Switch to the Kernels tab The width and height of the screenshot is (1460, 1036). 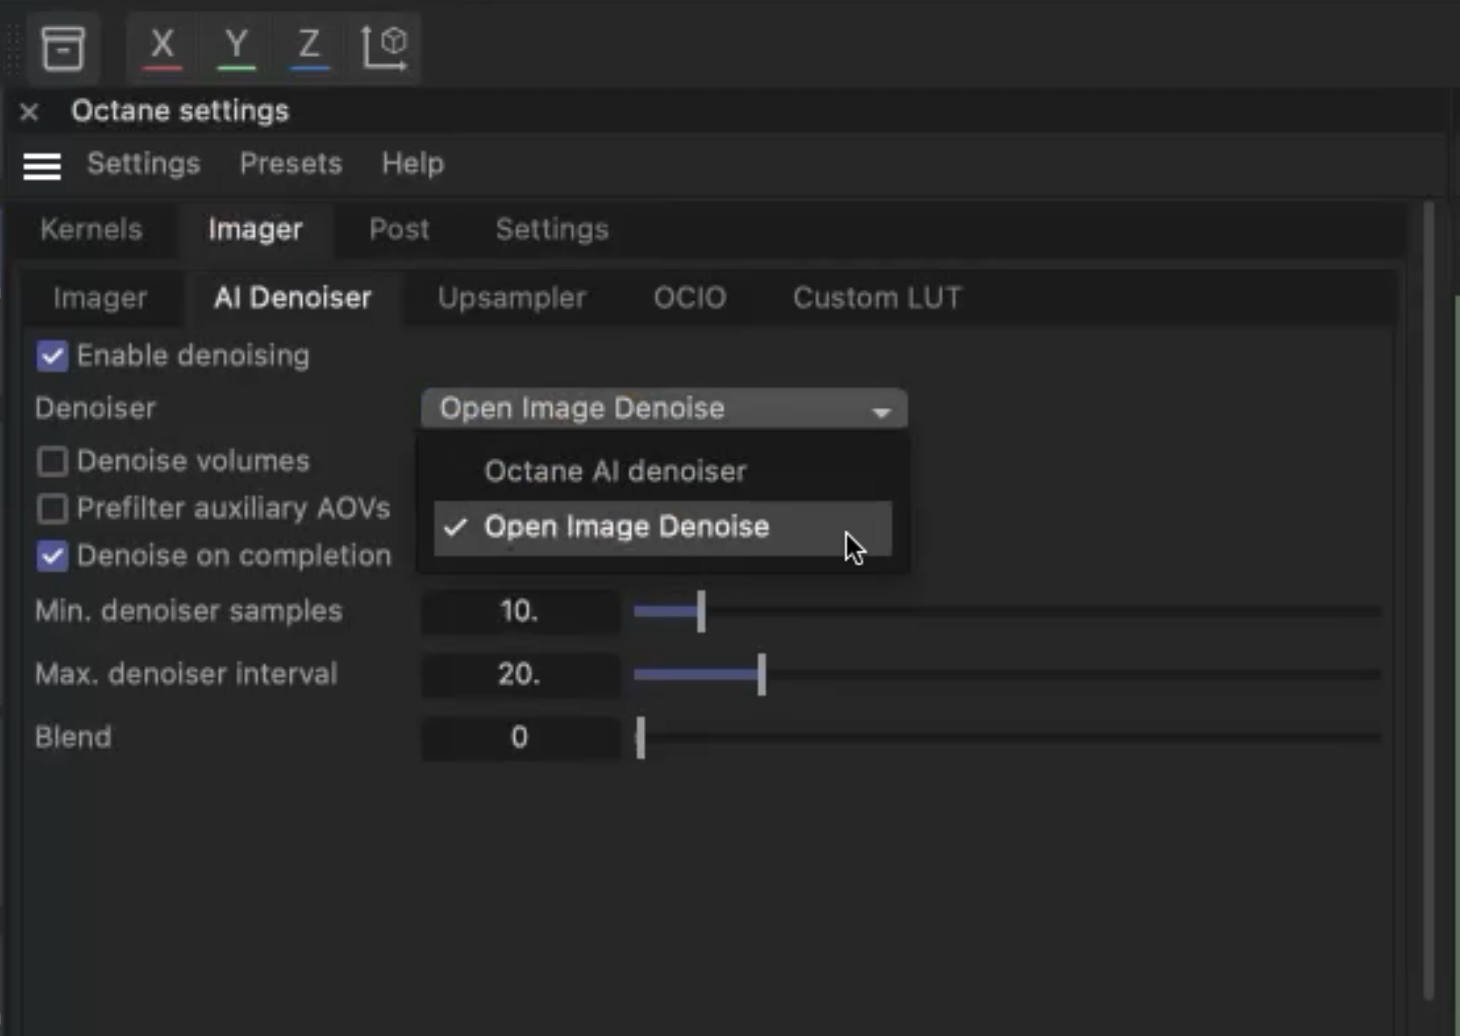coord(91,230)
